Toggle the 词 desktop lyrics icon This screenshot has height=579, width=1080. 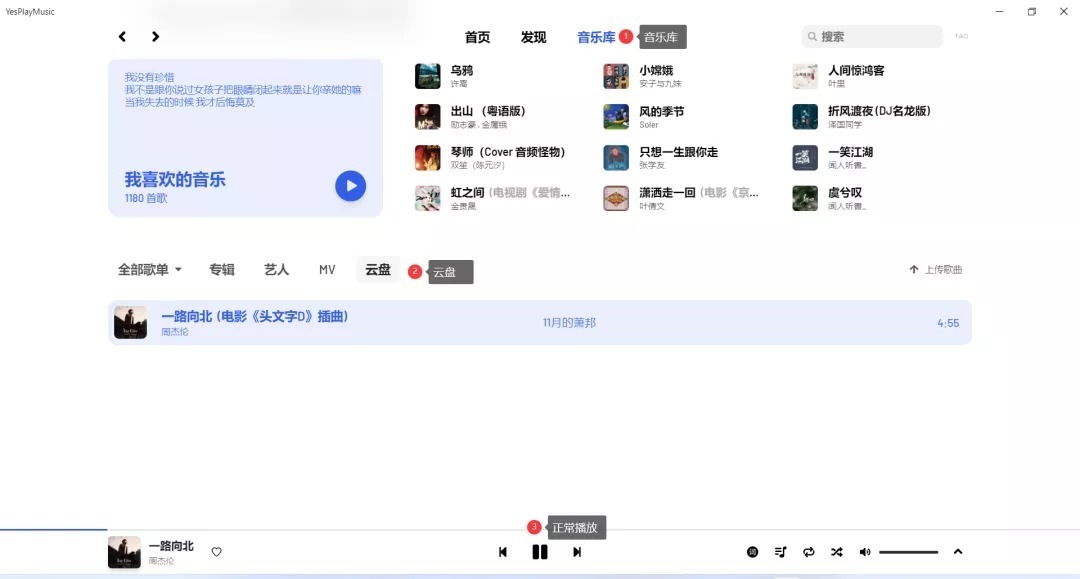click(753, 552)
